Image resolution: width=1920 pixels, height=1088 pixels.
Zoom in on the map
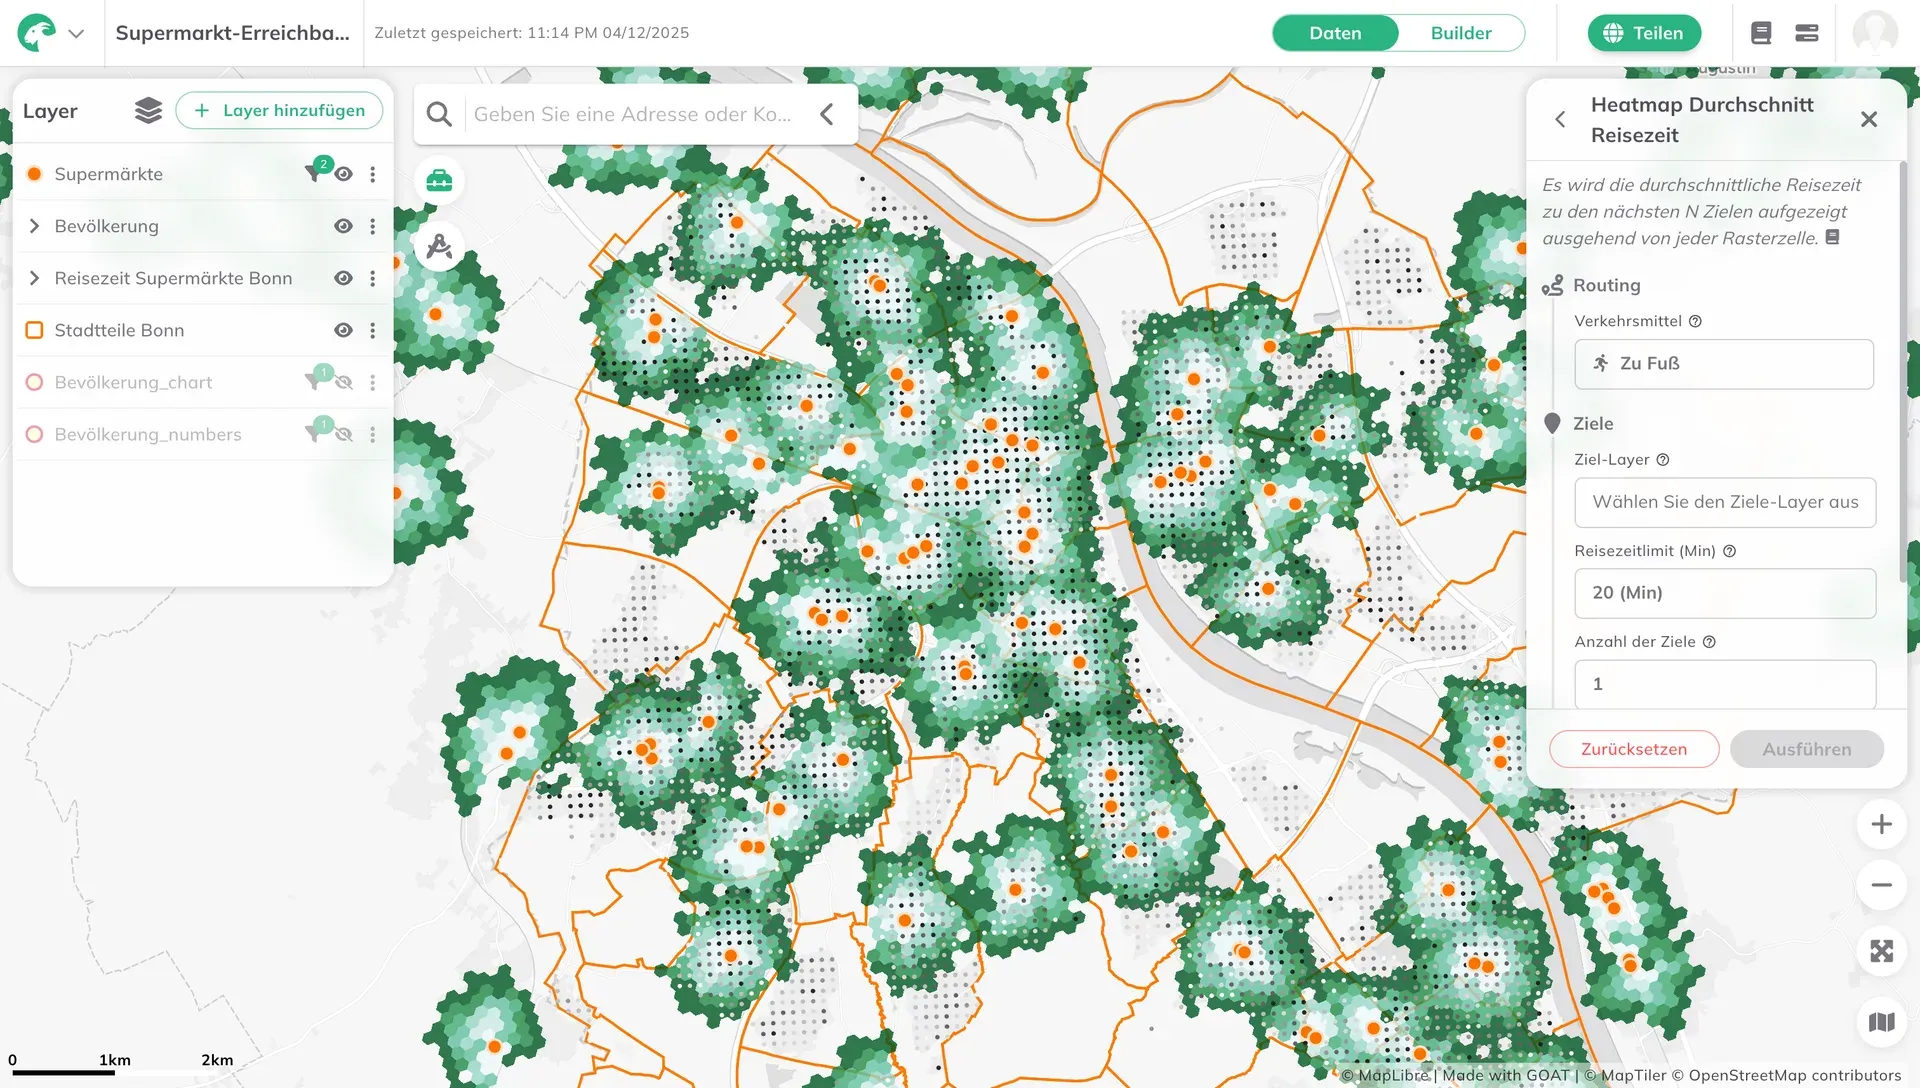pyautogui.click(x=1881, y=824)
